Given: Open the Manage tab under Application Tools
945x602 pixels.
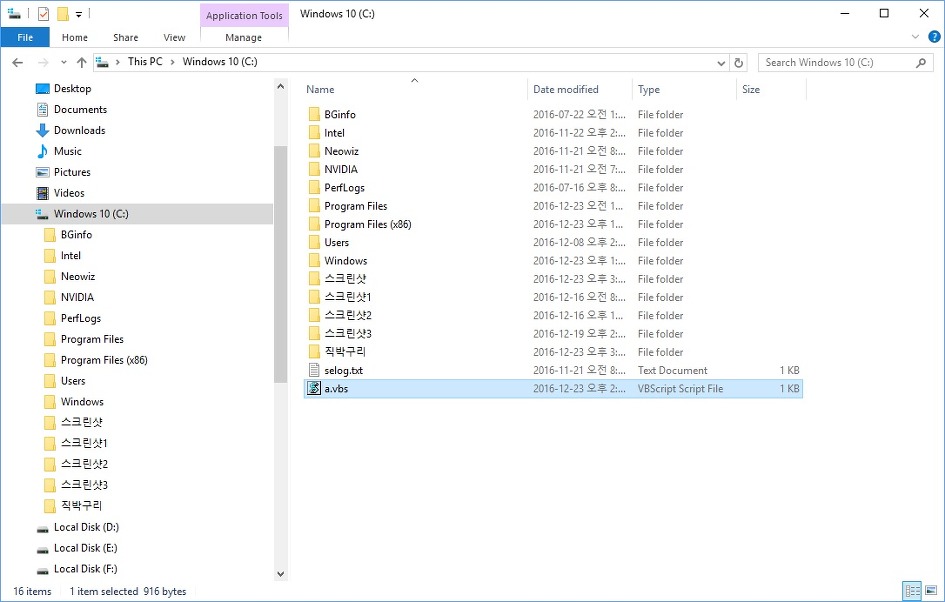Looking at the screenshot, I should pos(243,37).
